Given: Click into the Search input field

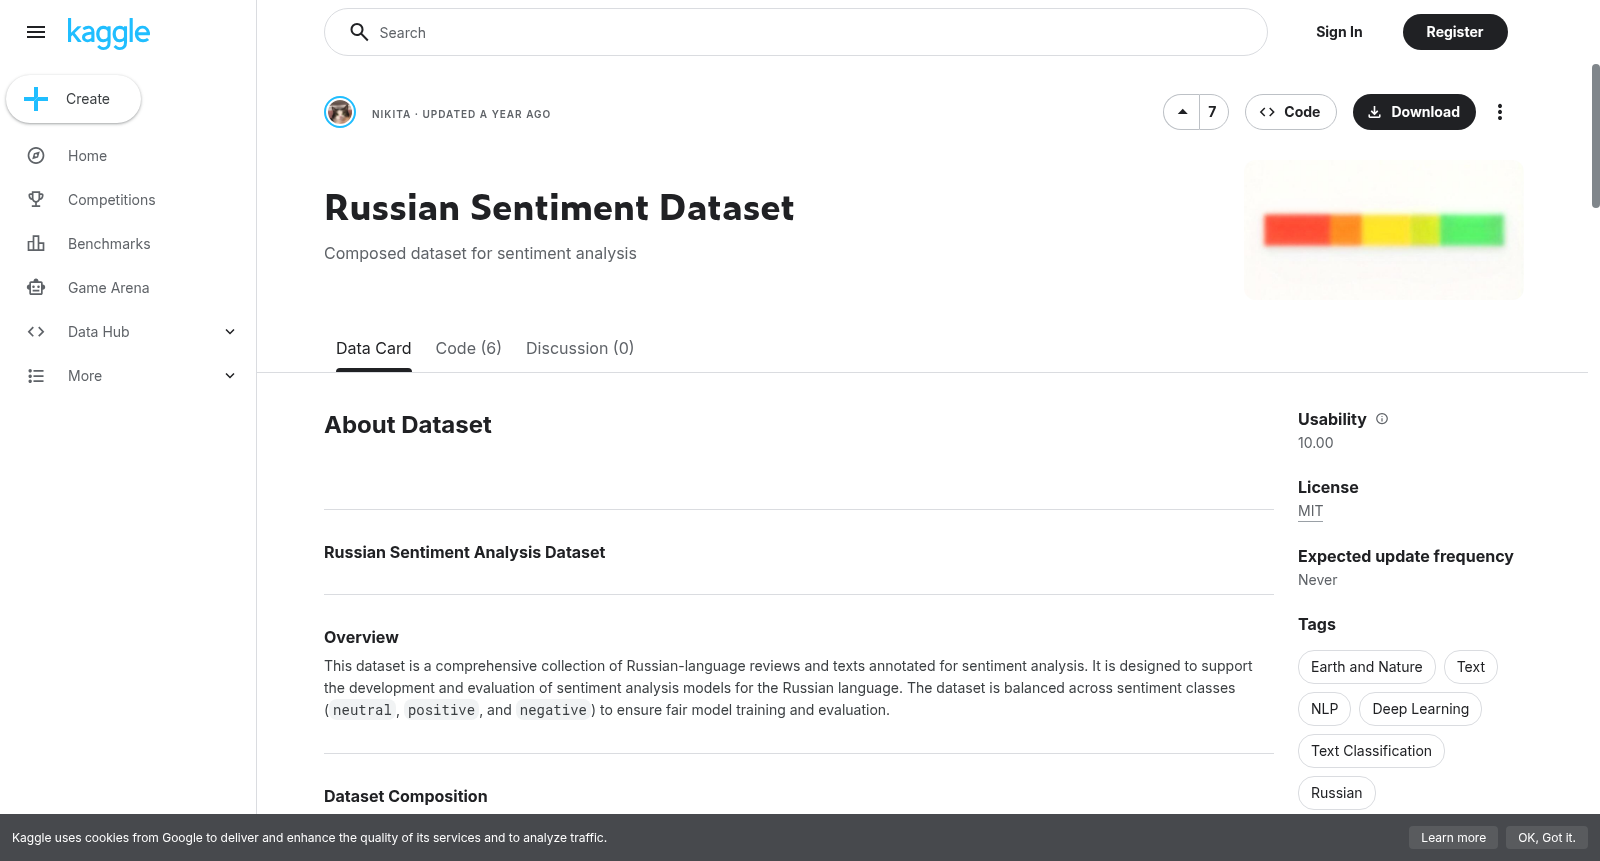Looking at the screenshot, I should pos(796,32).
